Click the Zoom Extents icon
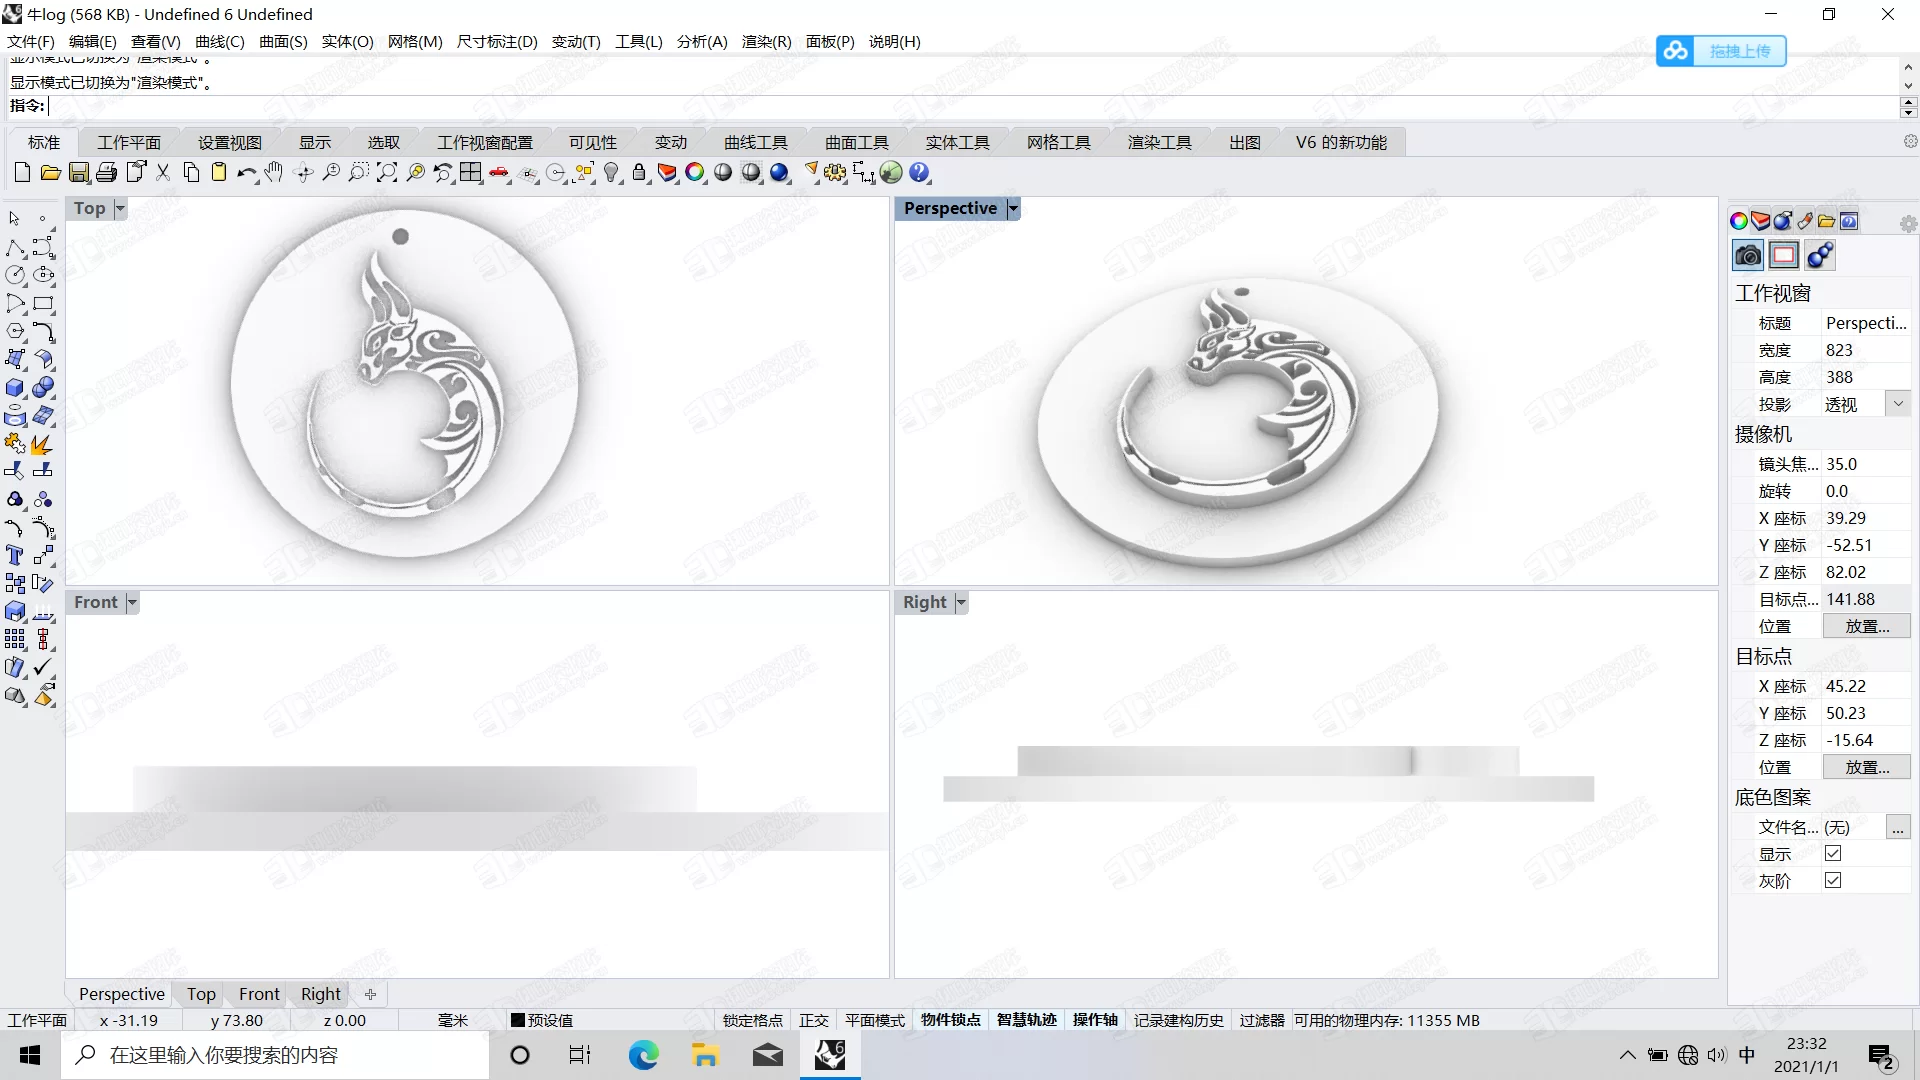 386,173
